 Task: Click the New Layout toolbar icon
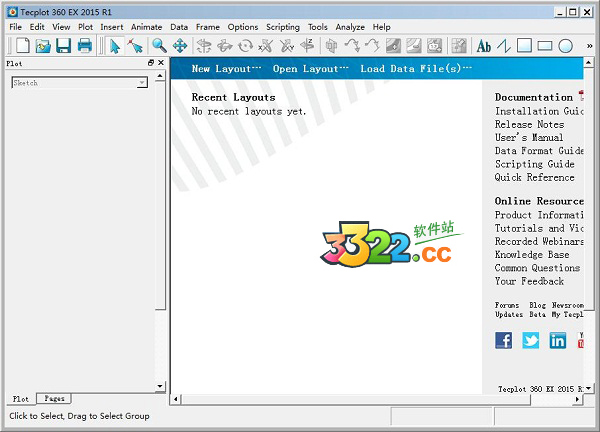[23, 46]
